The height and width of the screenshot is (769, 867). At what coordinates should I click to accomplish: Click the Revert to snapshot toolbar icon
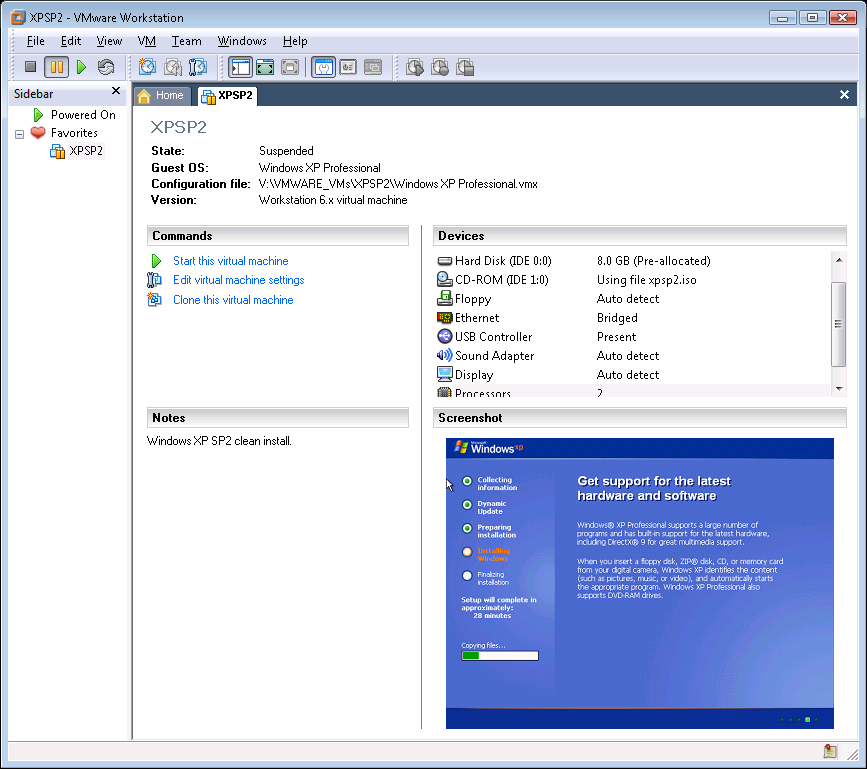coord(173,67)
